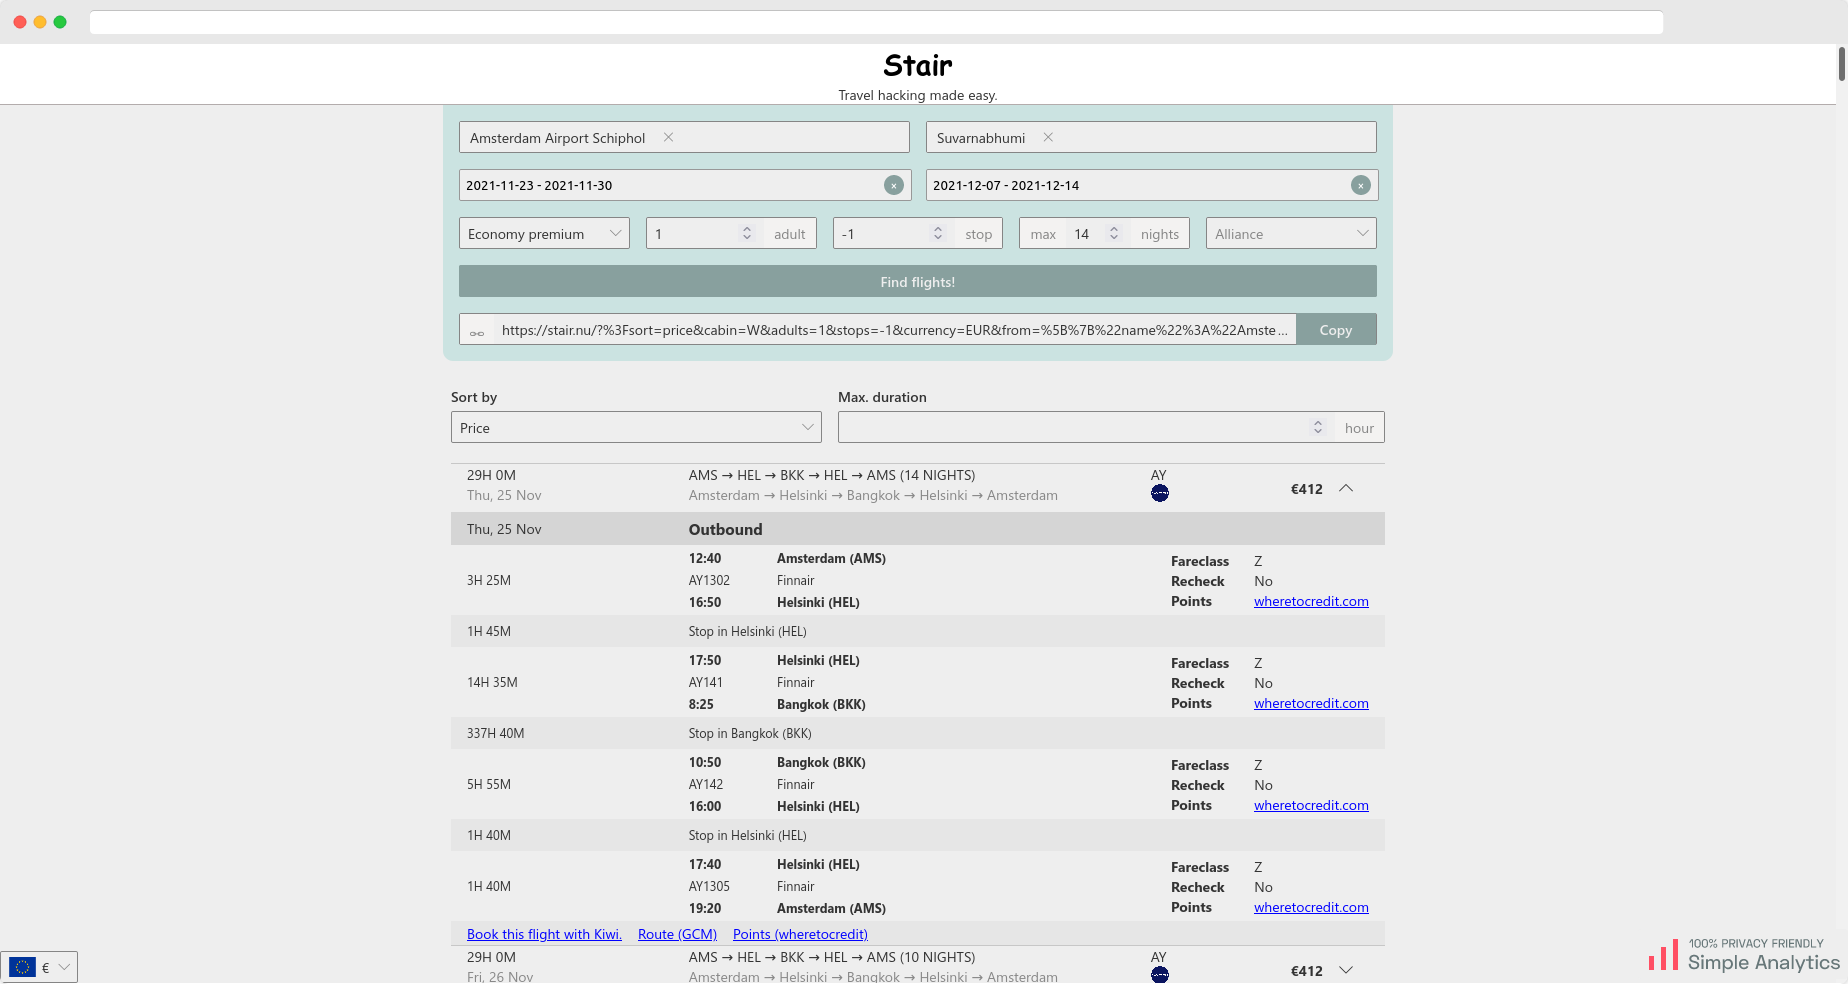
Task: Adjust adult count stepper arrows
Action: coord(746,233)
